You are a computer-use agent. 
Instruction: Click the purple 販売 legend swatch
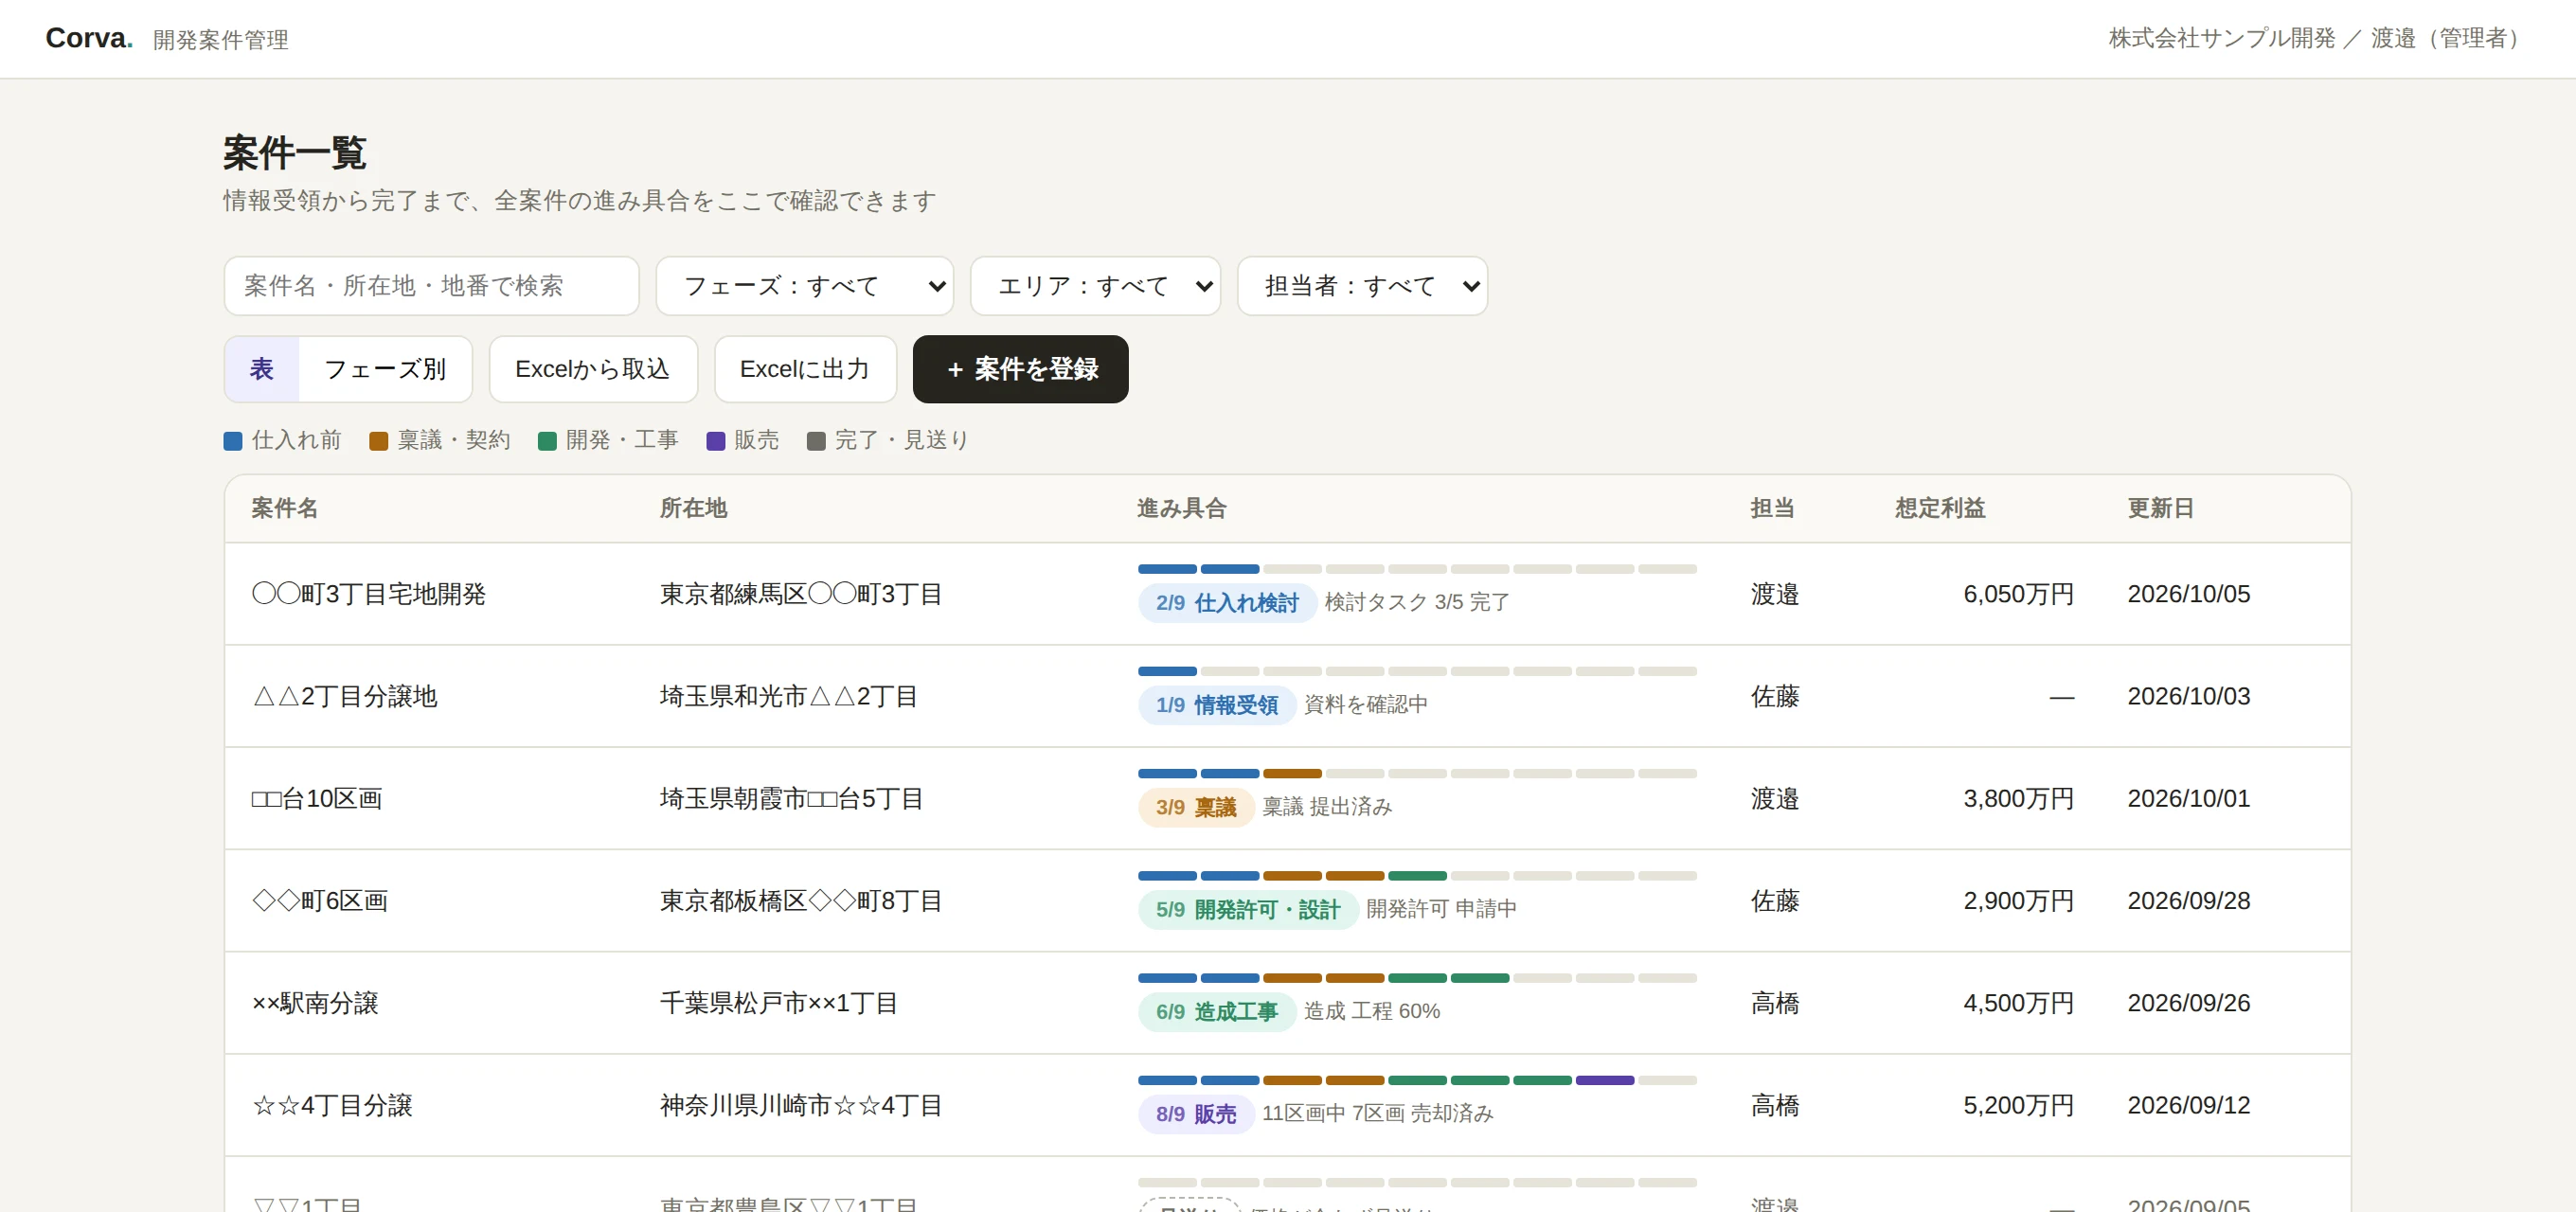[715, 441]
